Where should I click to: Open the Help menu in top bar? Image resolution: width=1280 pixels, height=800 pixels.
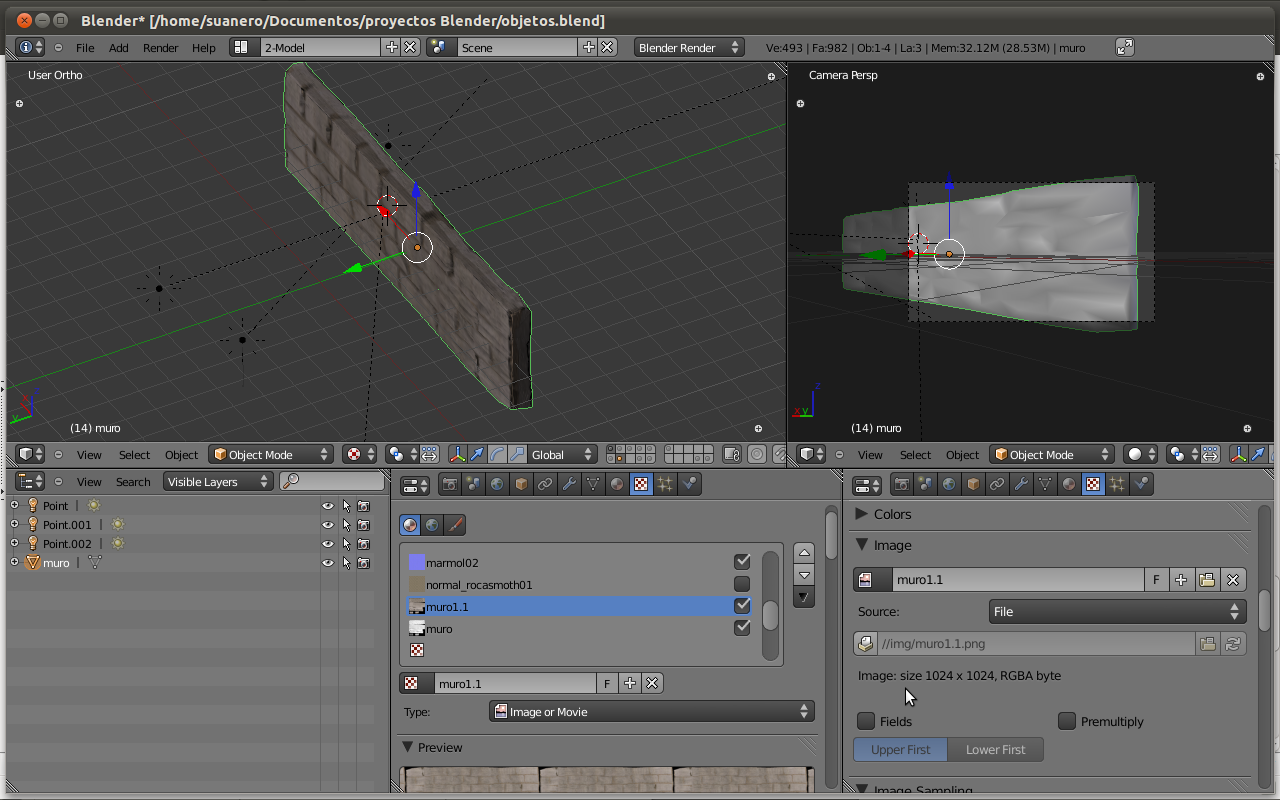[203, 48]
